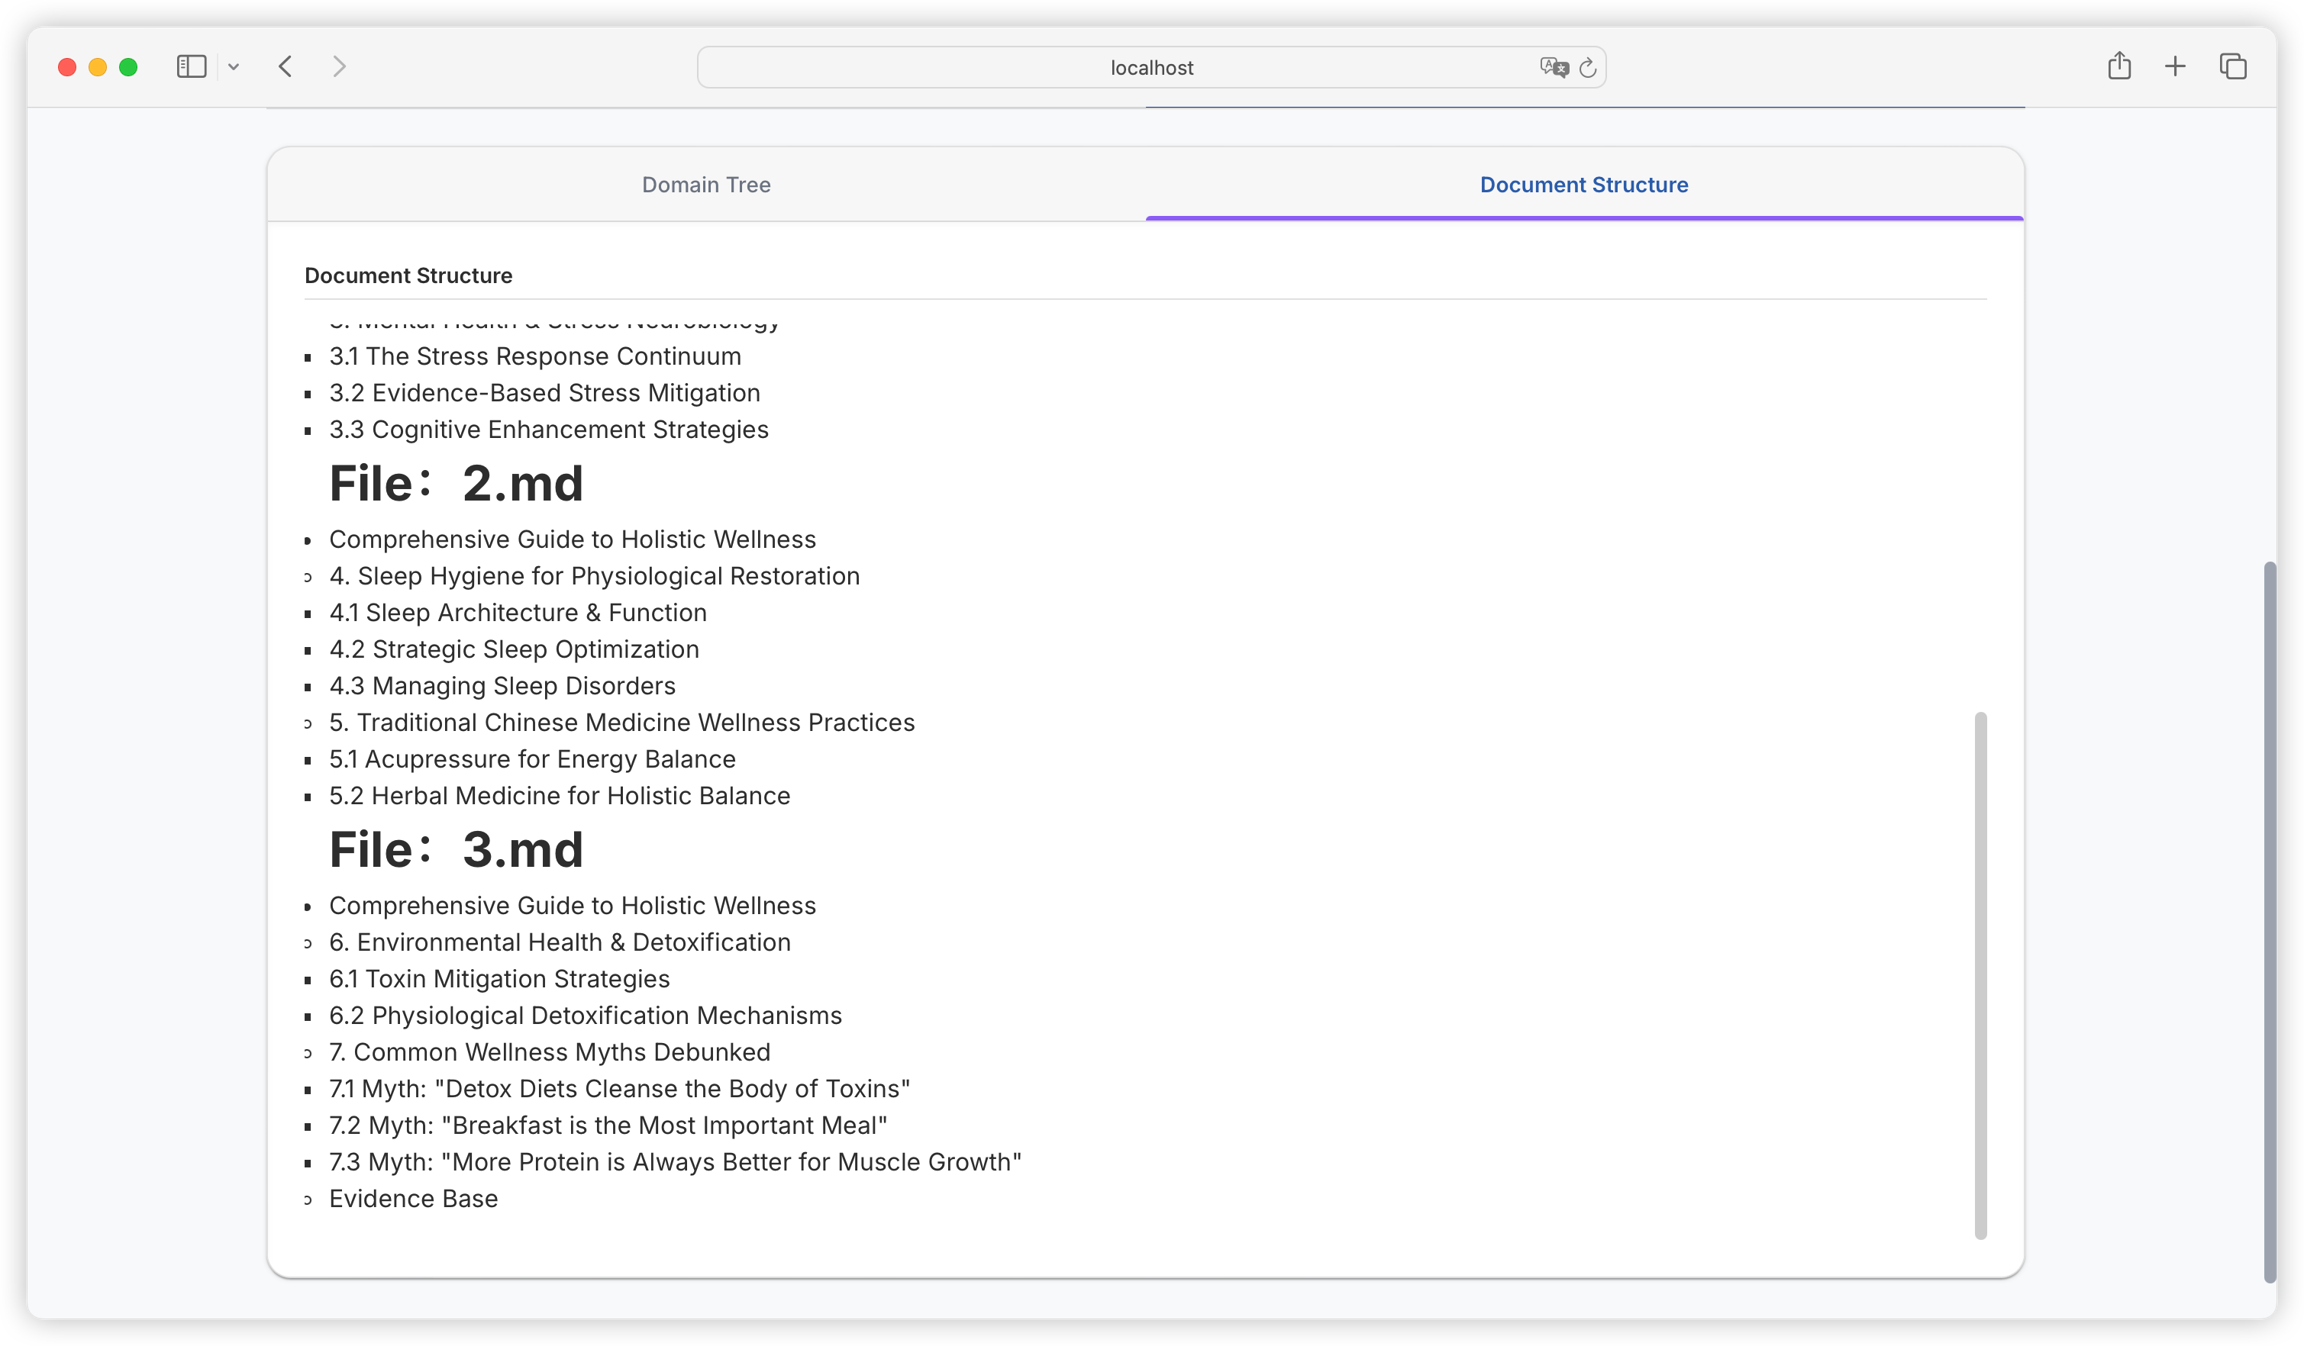Select 6. Environmental Health & Detoxification item

(559, 943)
